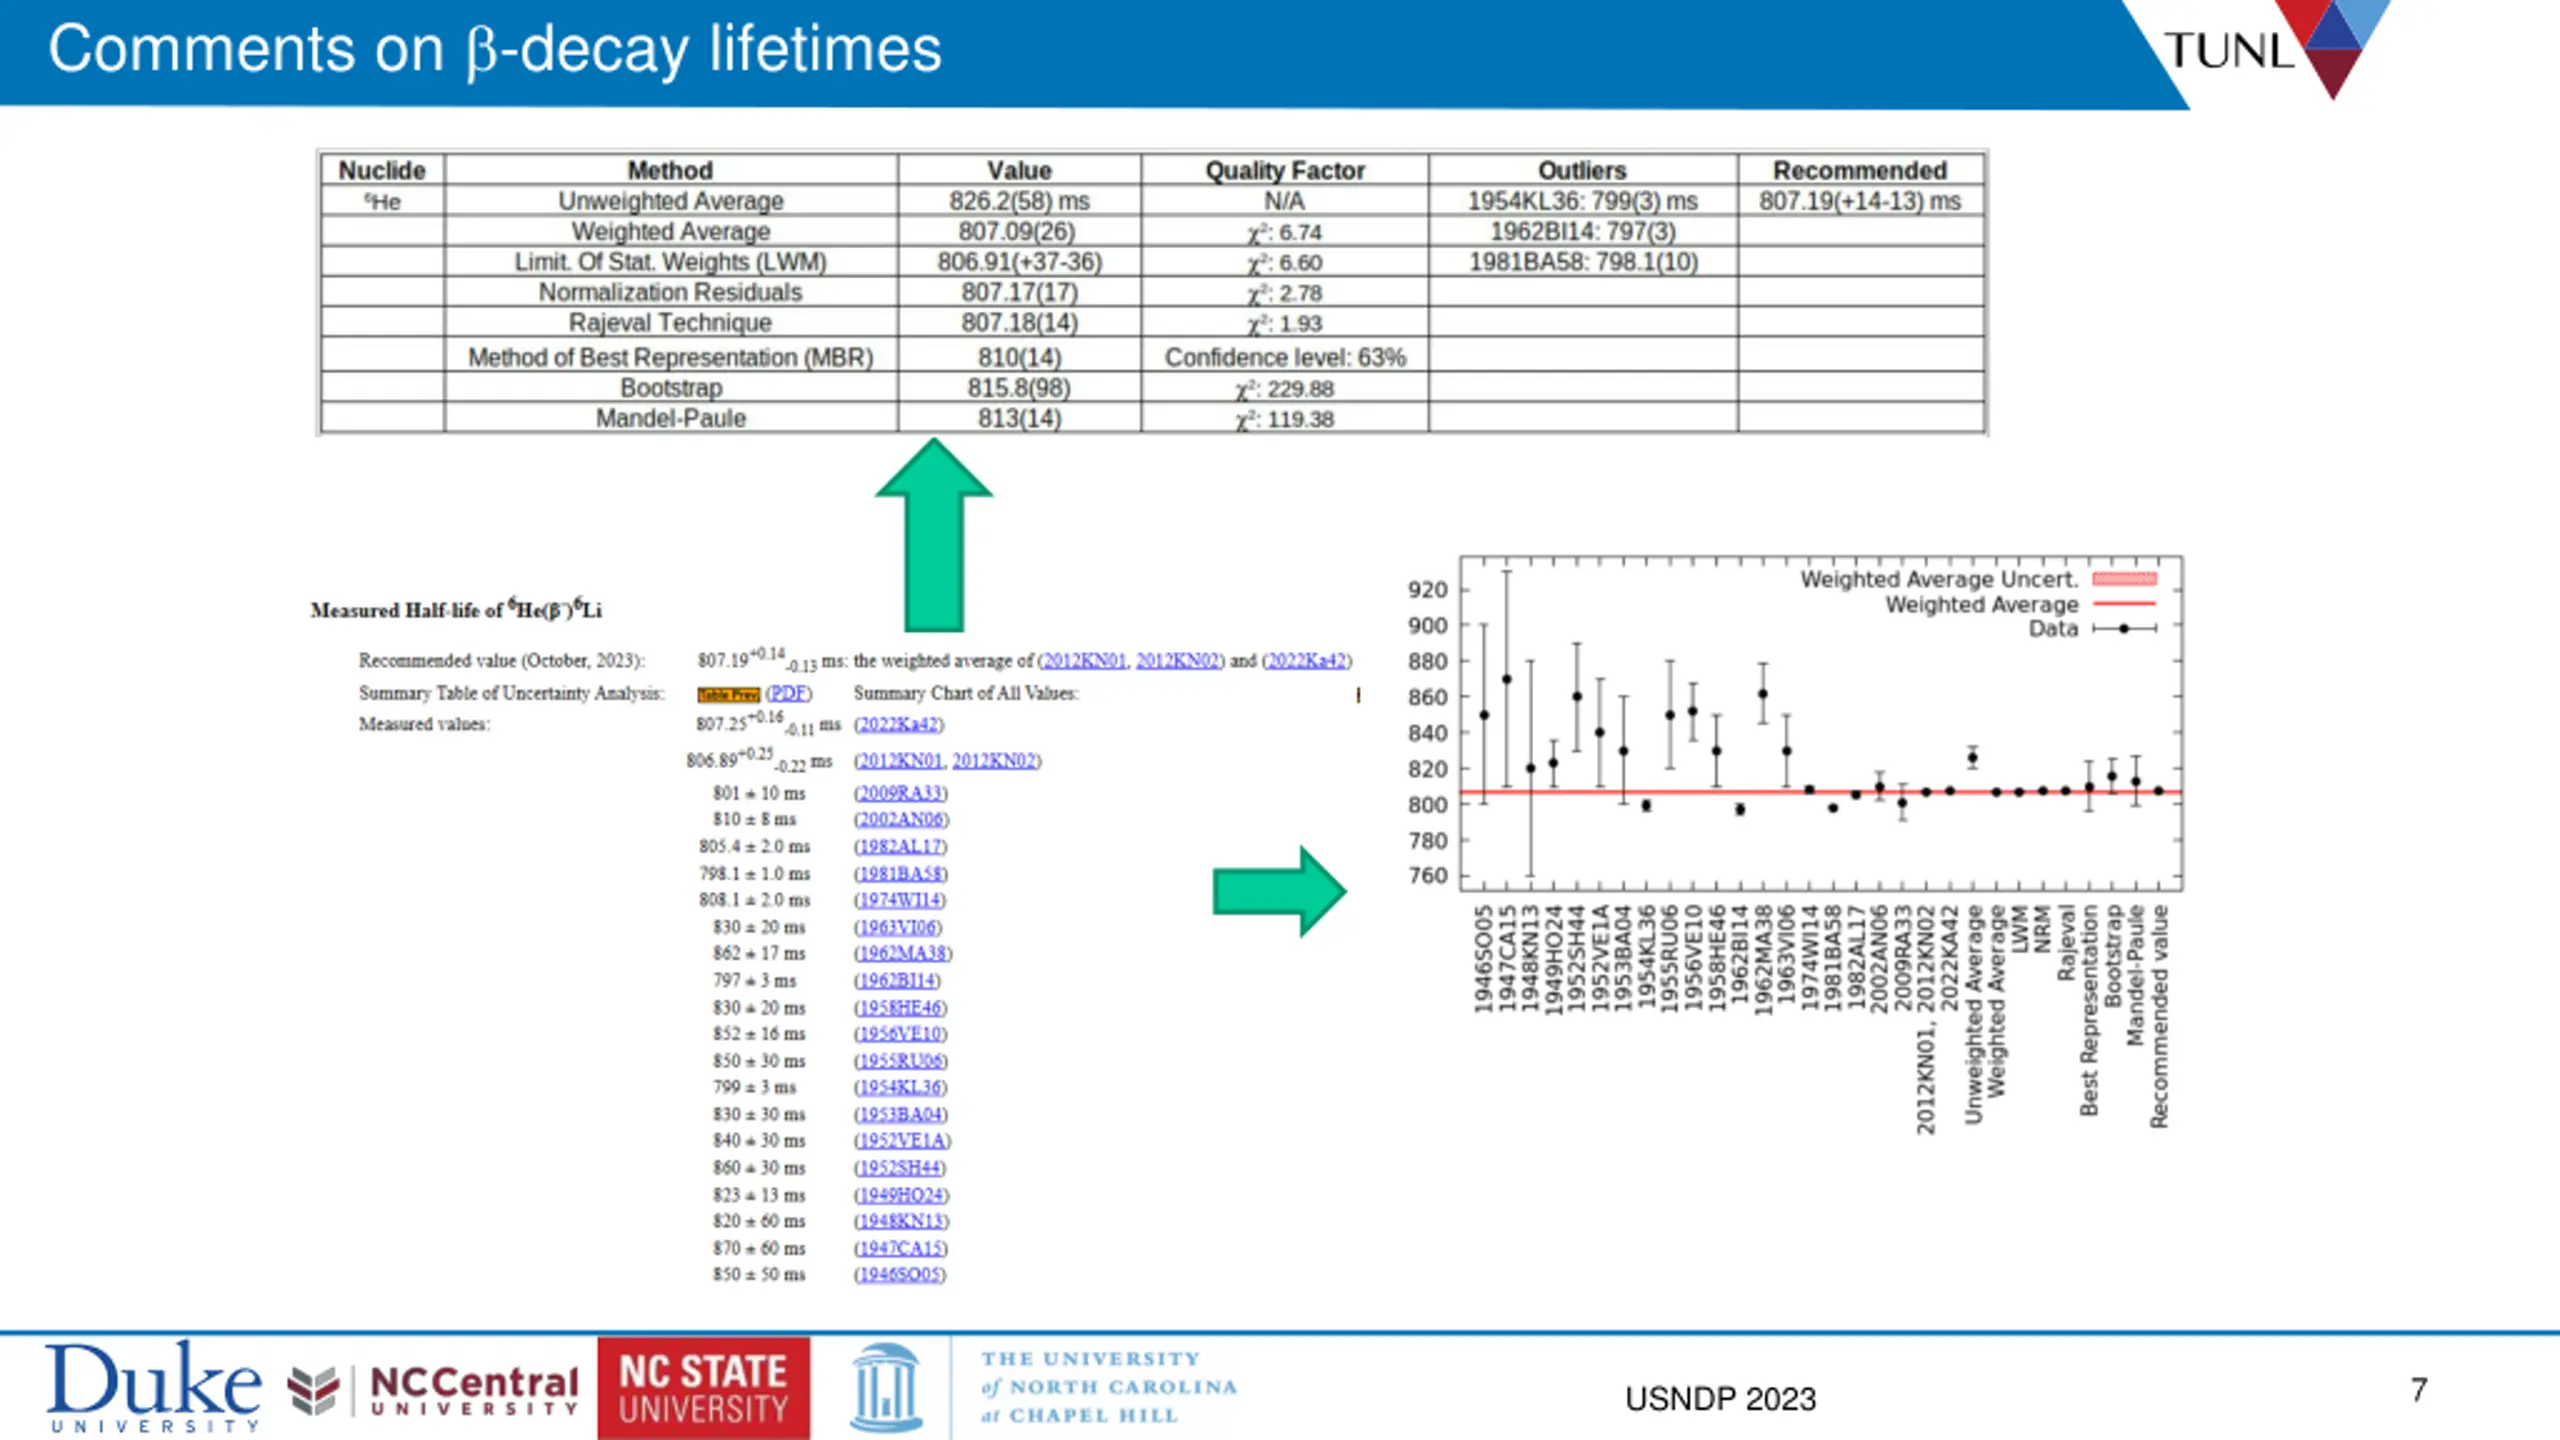Select the 'Rajeval Technique' table cell
Viewport: 2560px width, 1440px height.
(671, 322)
